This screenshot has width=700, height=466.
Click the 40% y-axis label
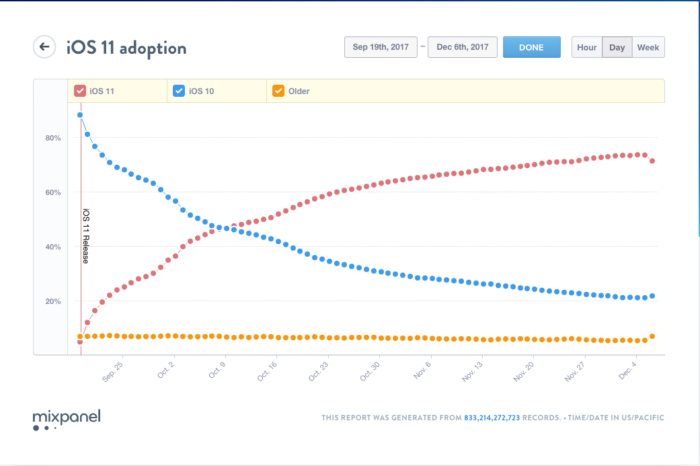pyautogui.click(x=53, y=247)
